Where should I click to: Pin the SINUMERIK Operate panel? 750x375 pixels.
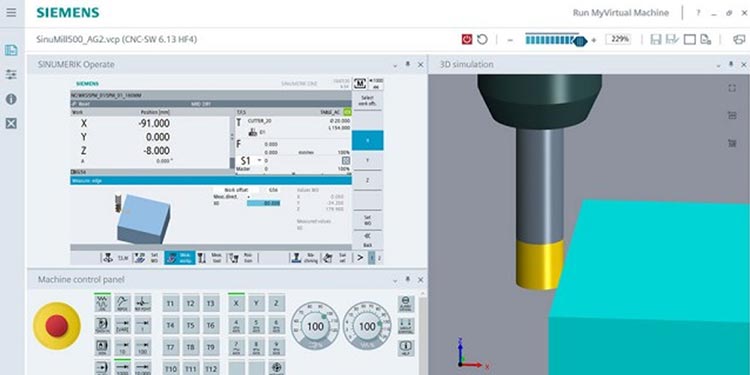[x=408, y=64]
